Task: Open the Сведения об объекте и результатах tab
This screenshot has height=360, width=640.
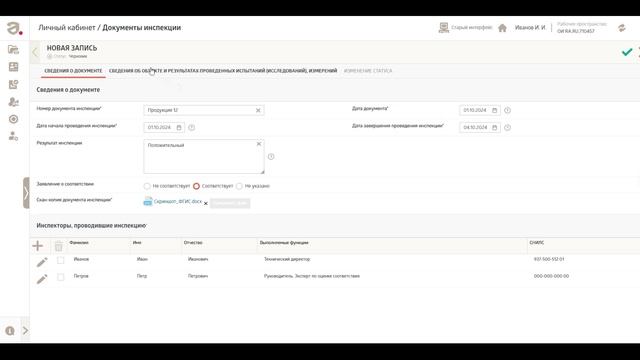Action: click(x=223, y=71)
